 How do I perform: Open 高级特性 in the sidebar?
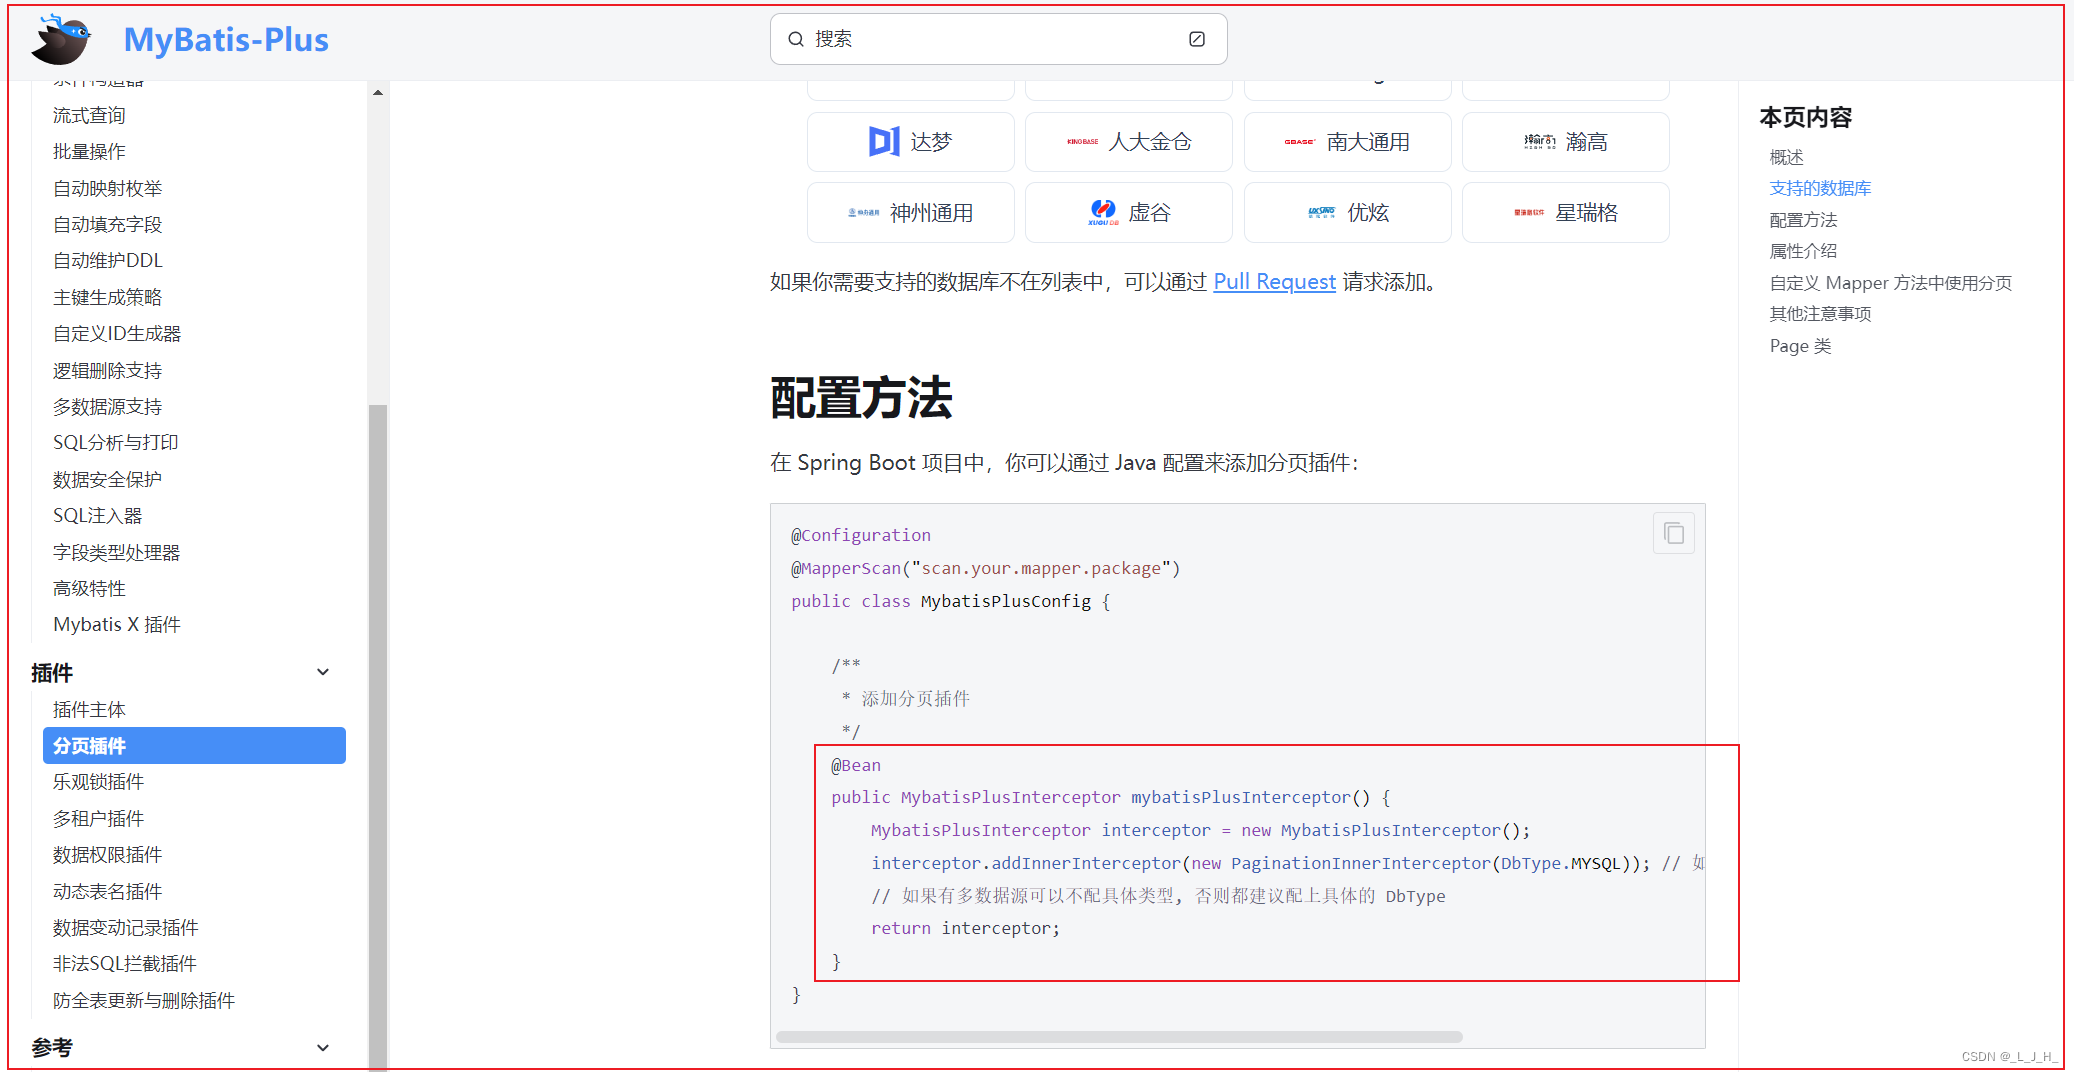89,589
